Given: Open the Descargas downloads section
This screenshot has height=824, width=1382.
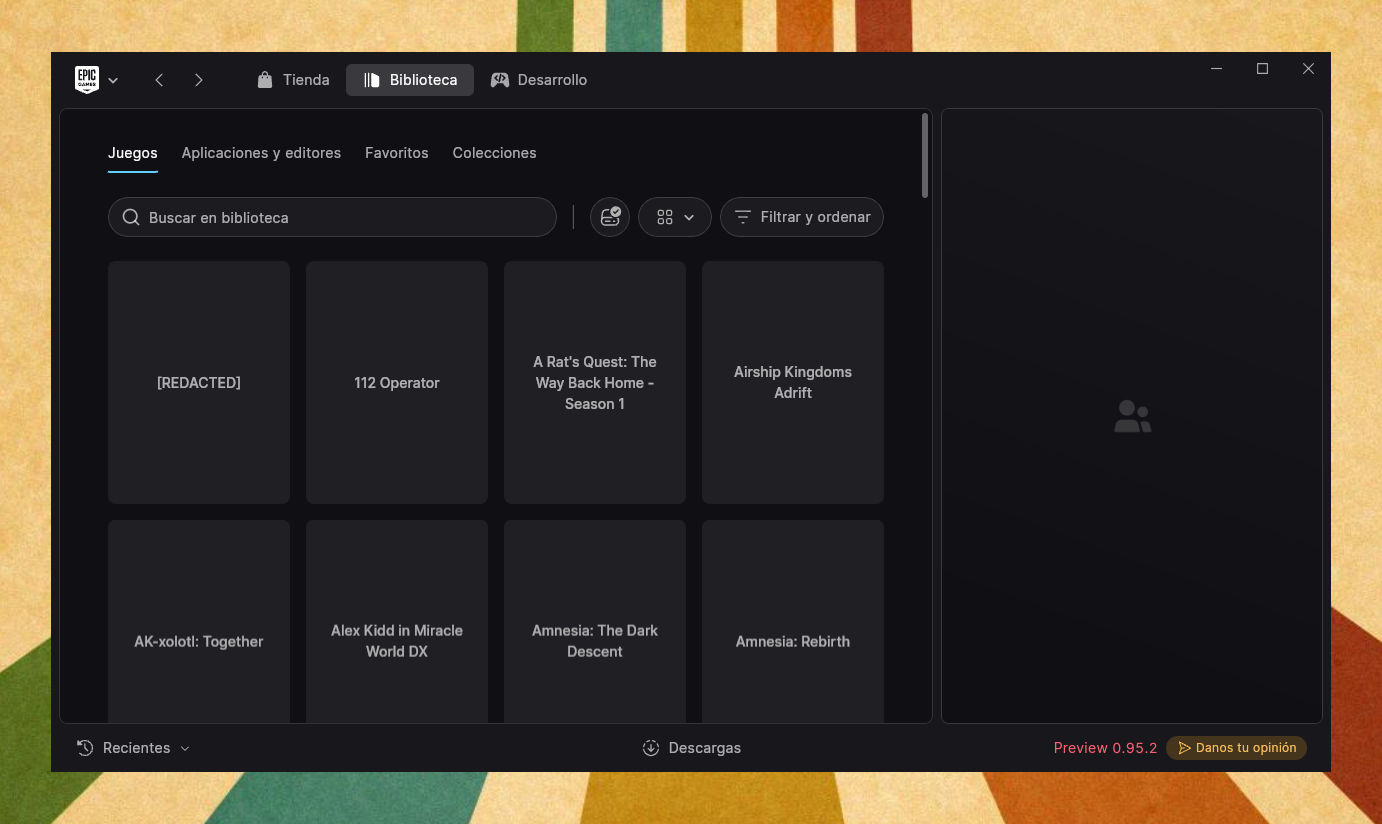Looking at the screenshot, I should coord(691,748).
